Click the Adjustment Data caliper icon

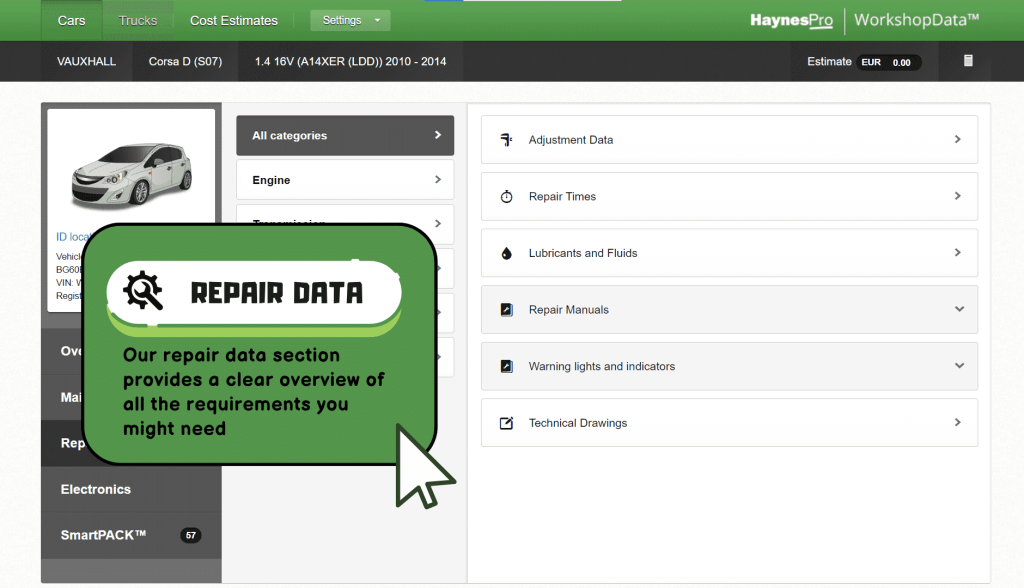click(x=506, y=140)
